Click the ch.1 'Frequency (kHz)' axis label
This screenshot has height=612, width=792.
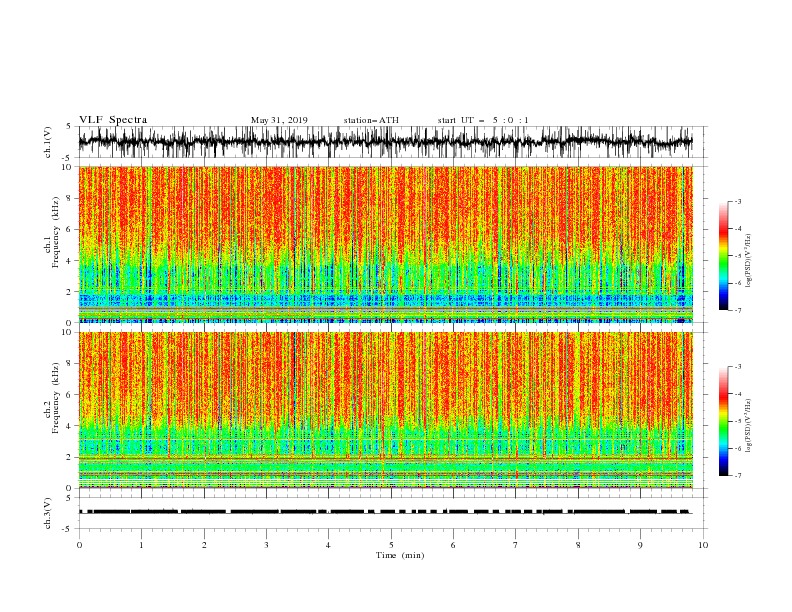click(56, 232)
